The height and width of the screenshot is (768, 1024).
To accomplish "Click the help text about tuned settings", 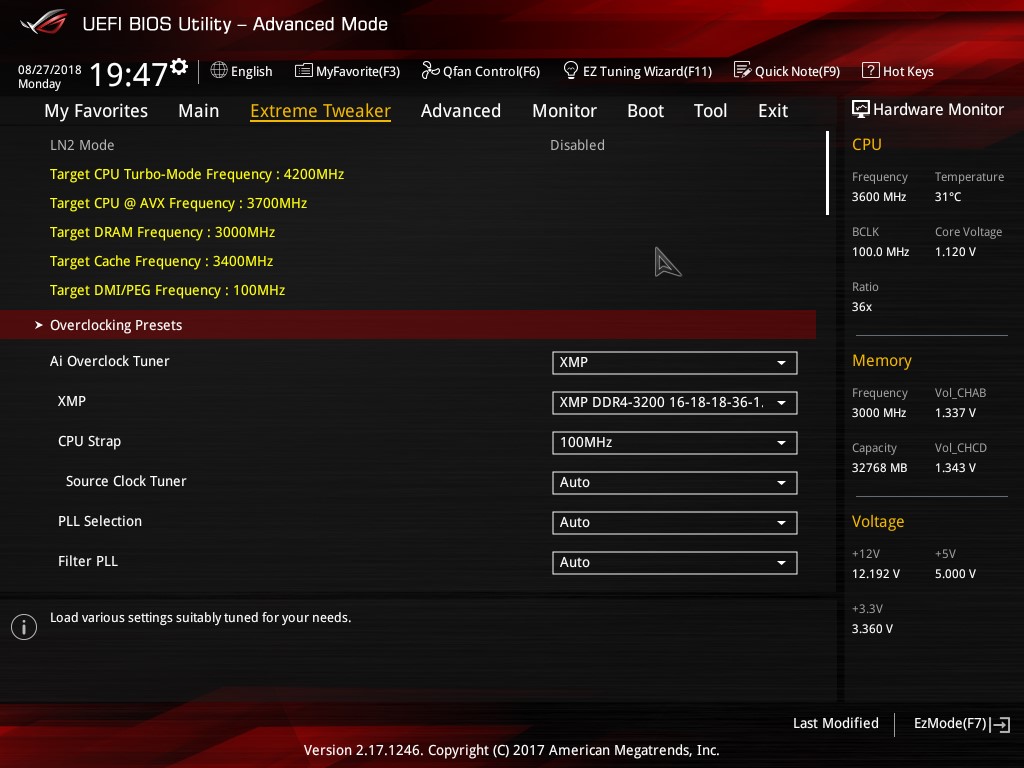I will 200,618.
